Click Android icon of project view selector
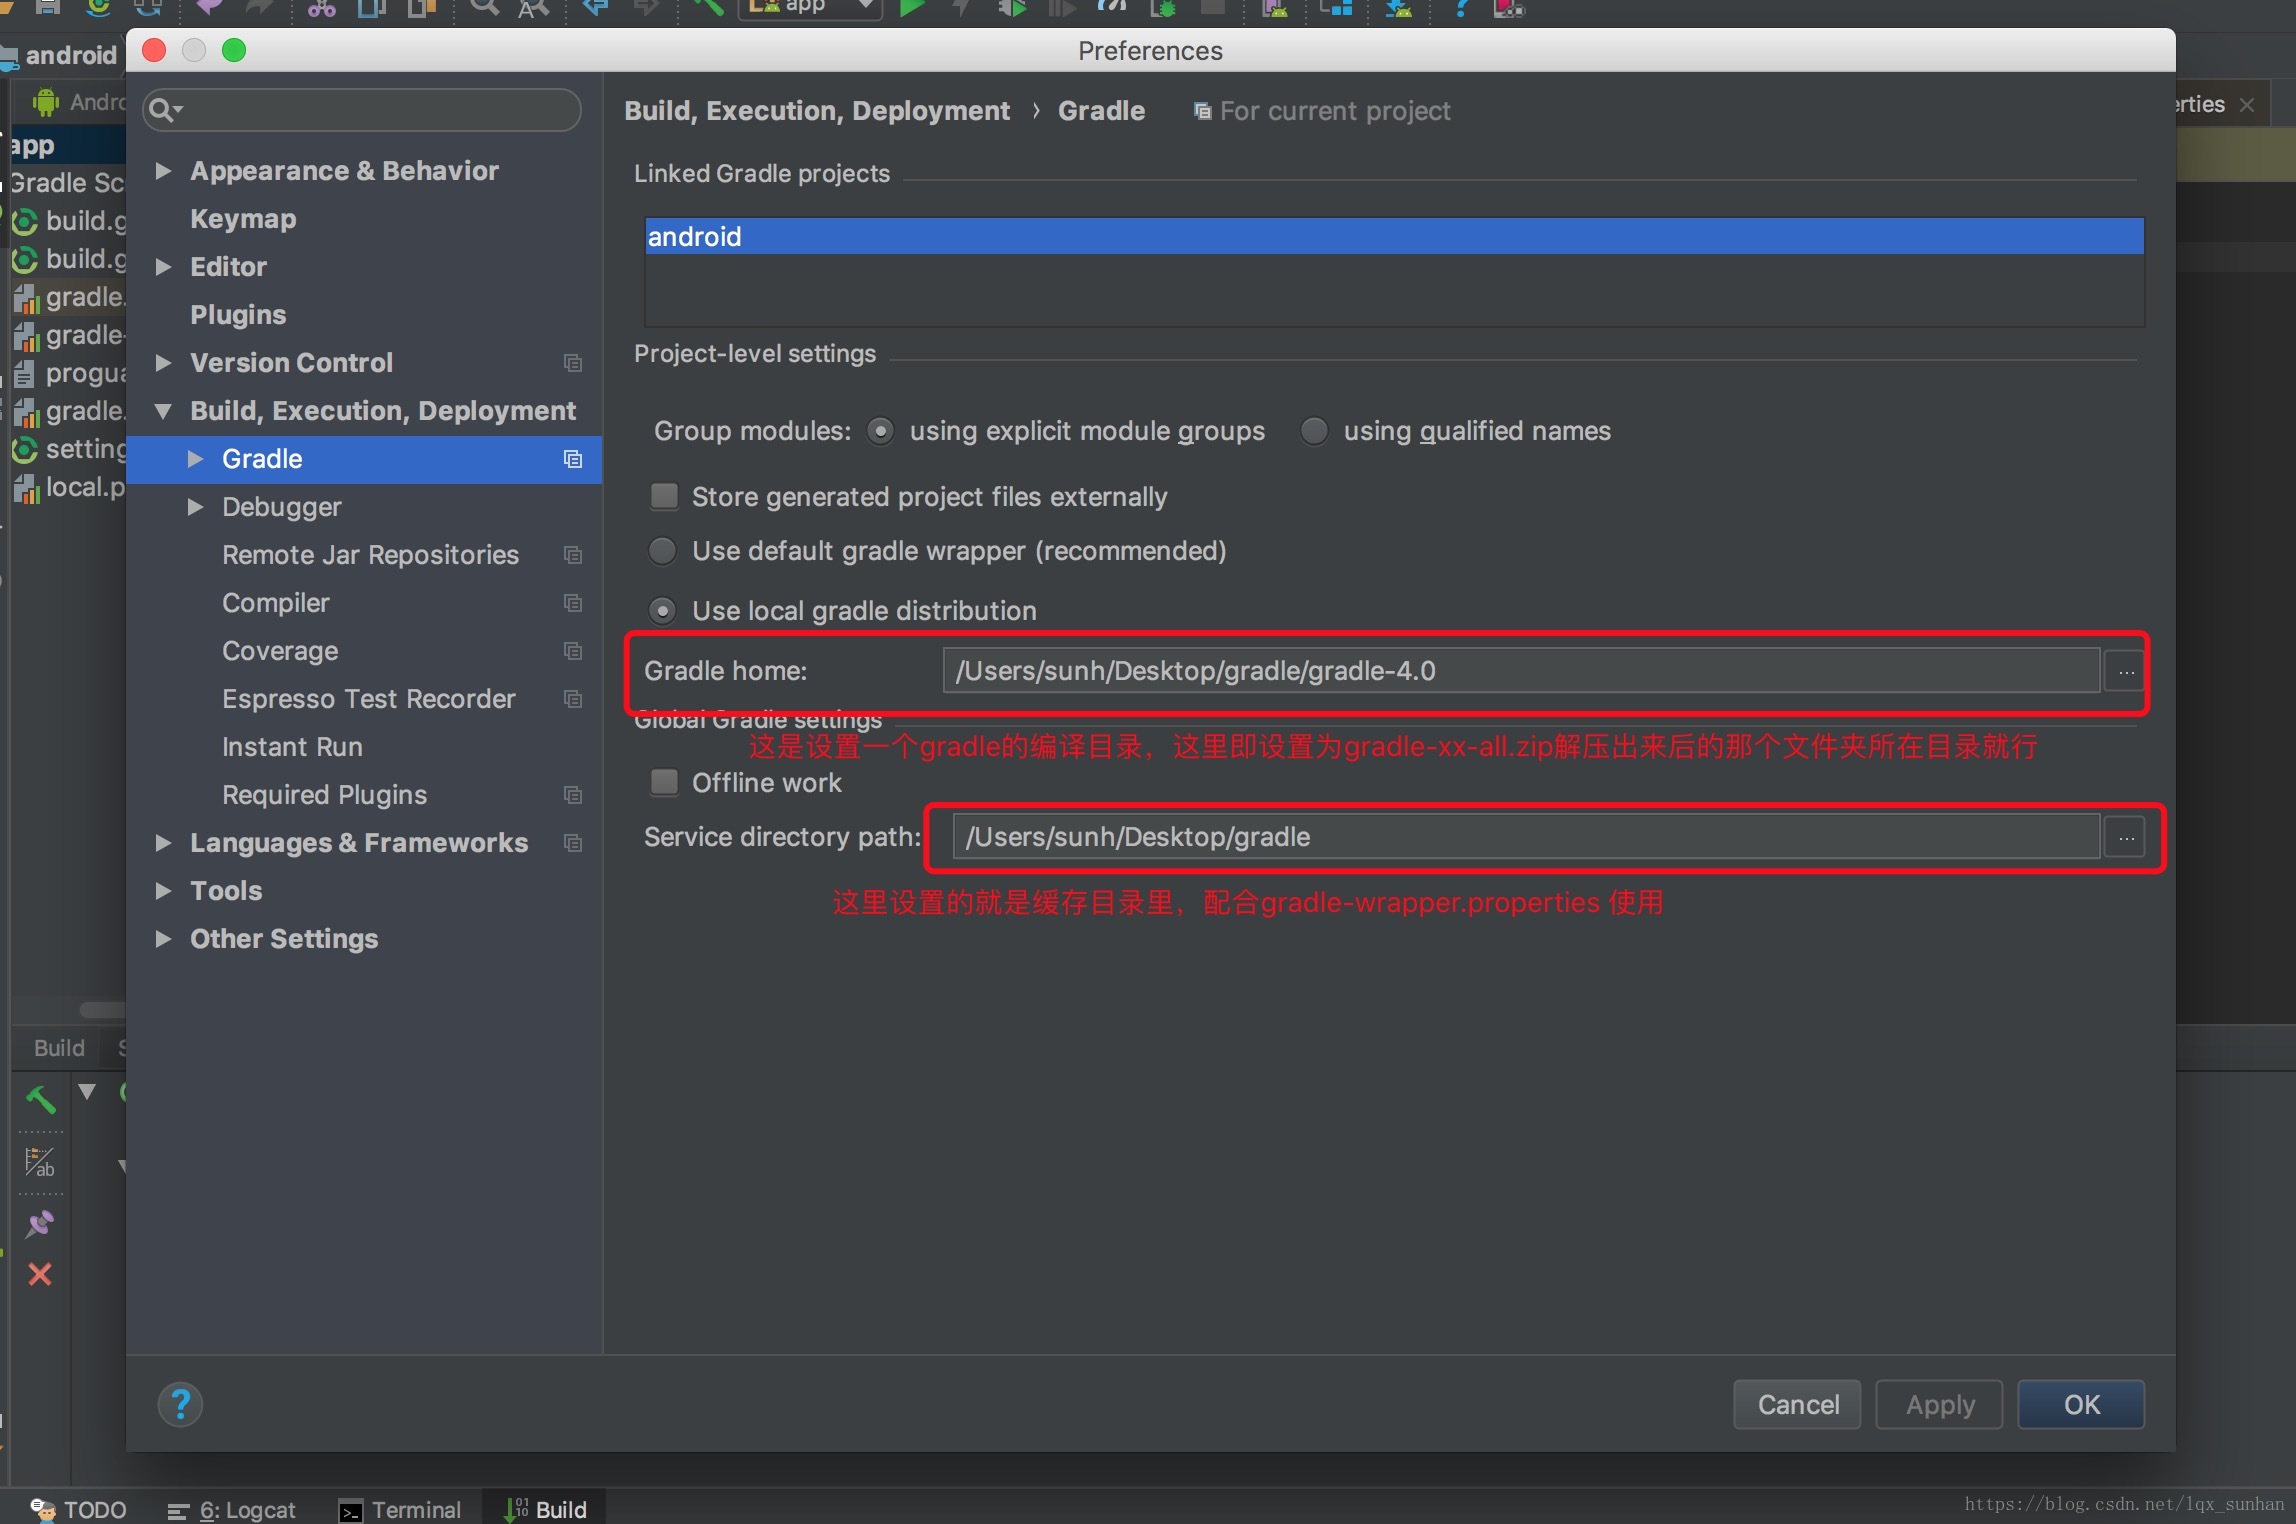The width and height of the screenshot is (2296, 1524). pos(46,102)
